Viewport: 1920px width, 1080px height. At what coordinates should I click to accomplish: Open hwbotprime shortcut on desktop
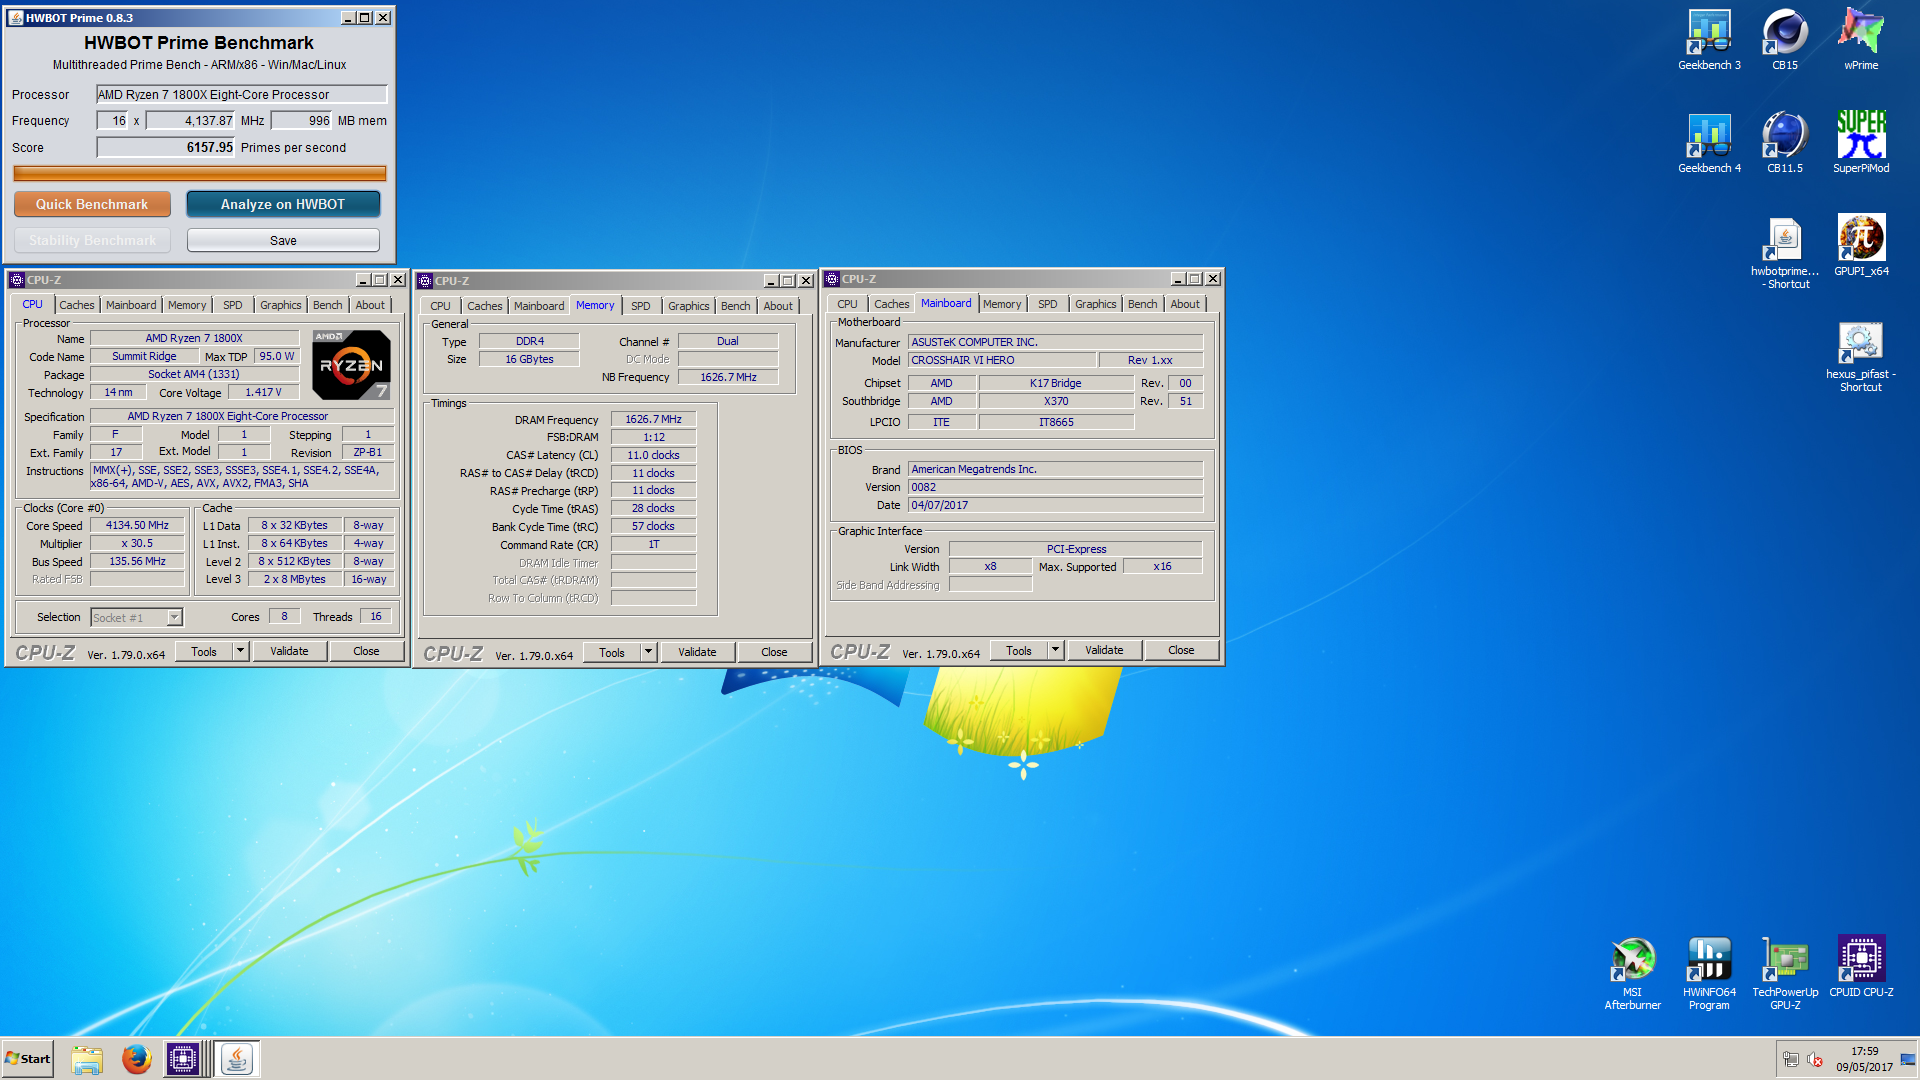(x=1785, y=253)
